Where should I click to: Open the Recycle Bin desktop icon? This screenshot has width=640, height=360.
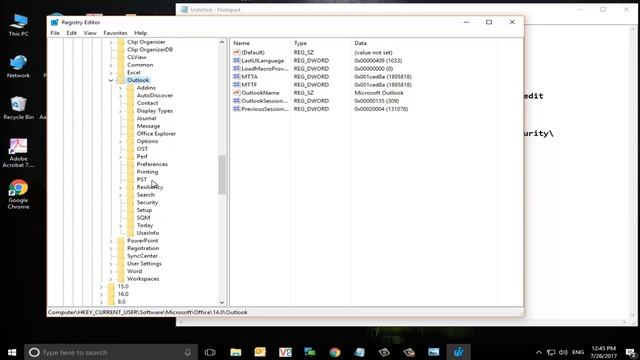[x=18, y=108]
